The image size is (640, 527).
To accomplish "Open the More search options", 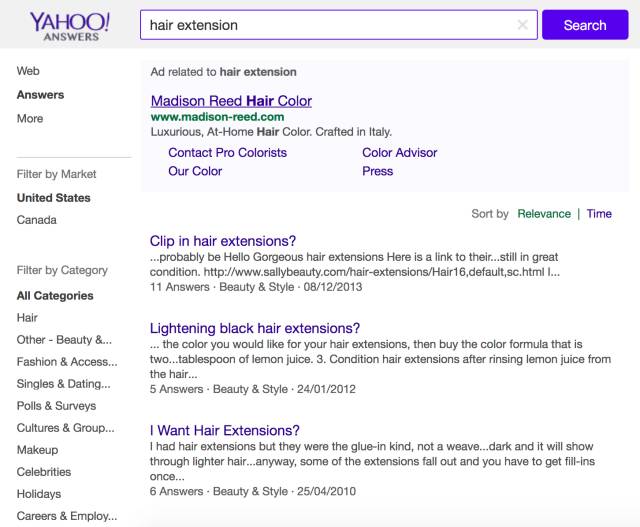I will [30, 118].
